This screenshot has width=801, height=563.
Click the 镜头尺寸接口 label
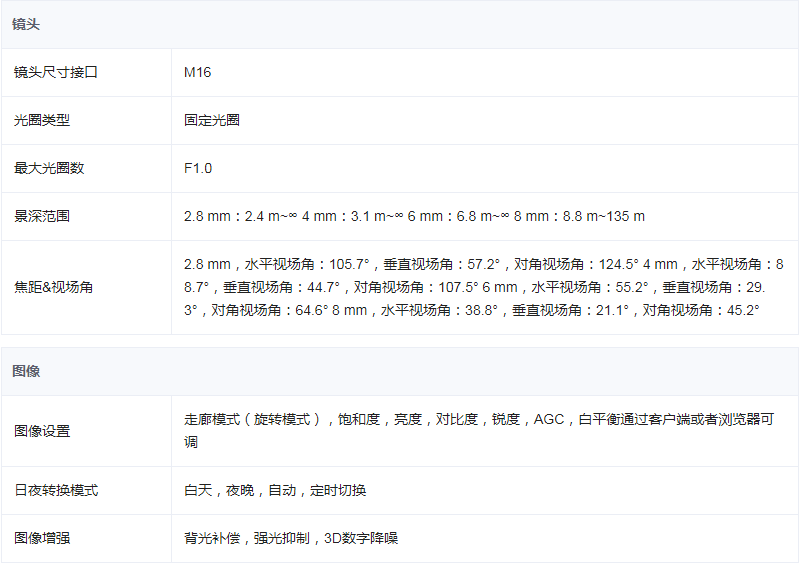click(56, 72)
